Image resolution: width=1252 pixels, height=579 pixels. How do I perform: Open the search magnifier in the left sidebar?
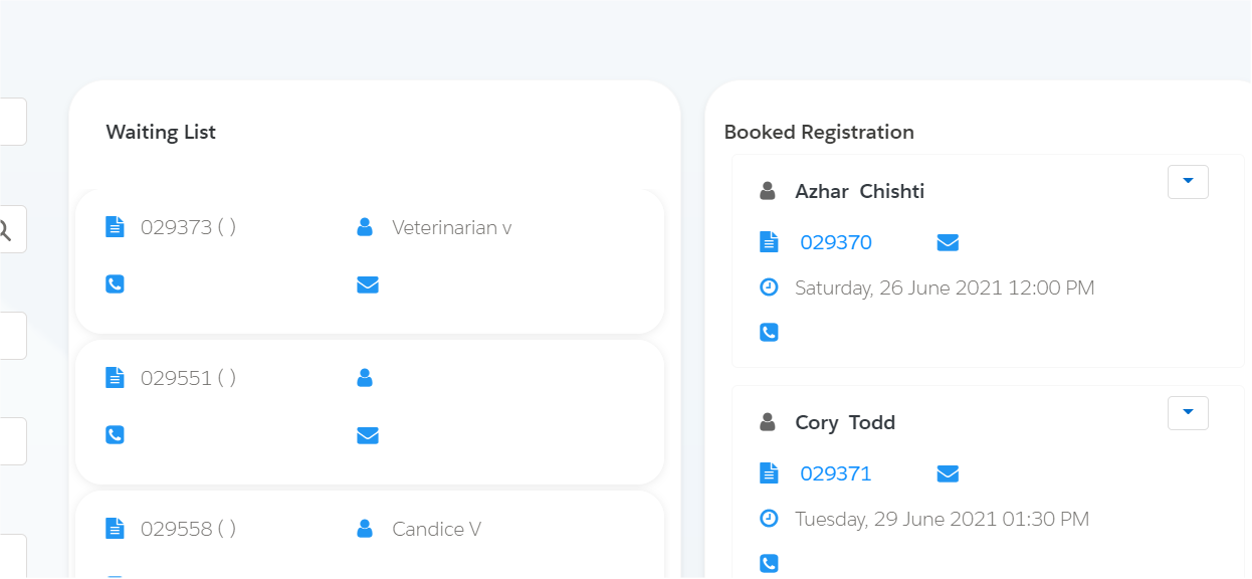7,229
